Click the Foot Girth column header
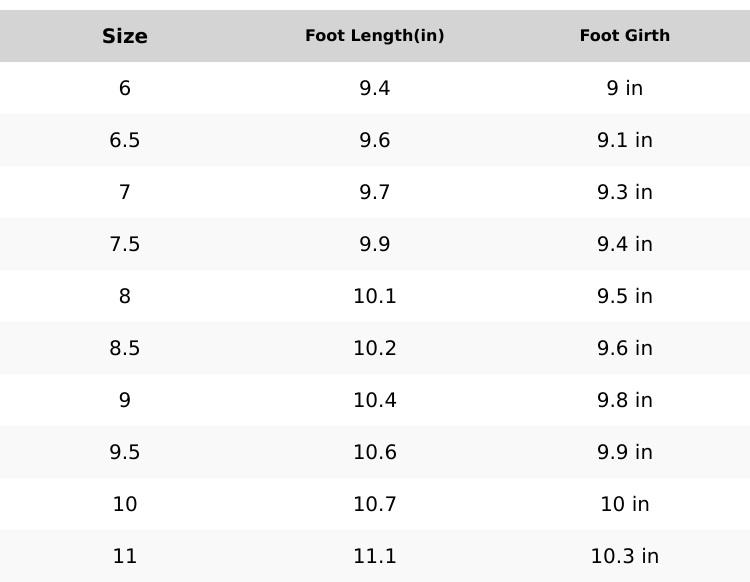The height and width of the screenshot is (582, 750). [x=625, y=35]
